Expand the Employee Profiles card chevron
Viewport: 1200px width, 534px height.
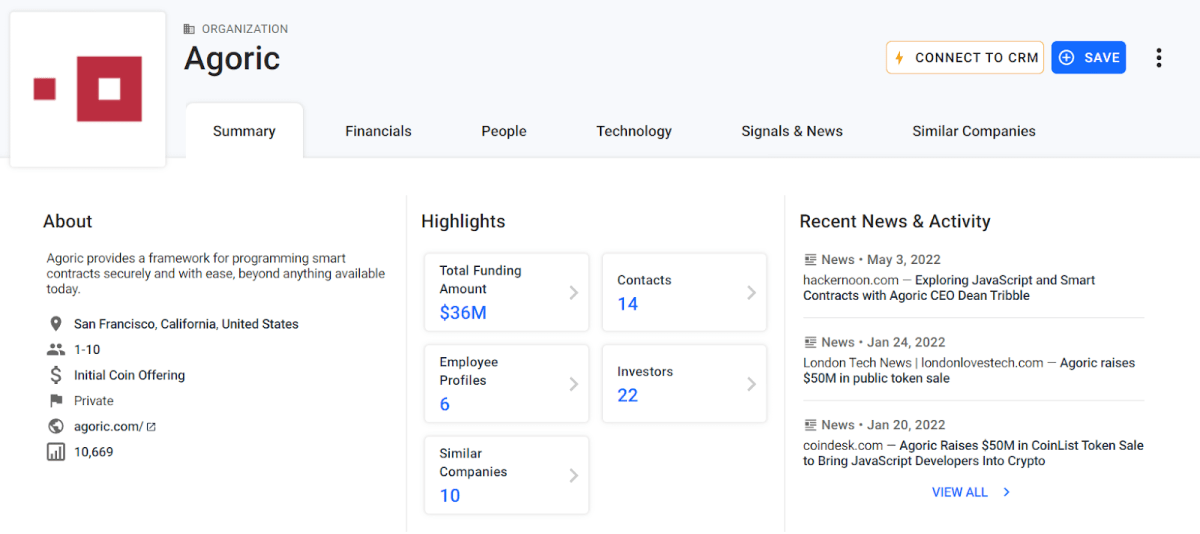[573, 384]
